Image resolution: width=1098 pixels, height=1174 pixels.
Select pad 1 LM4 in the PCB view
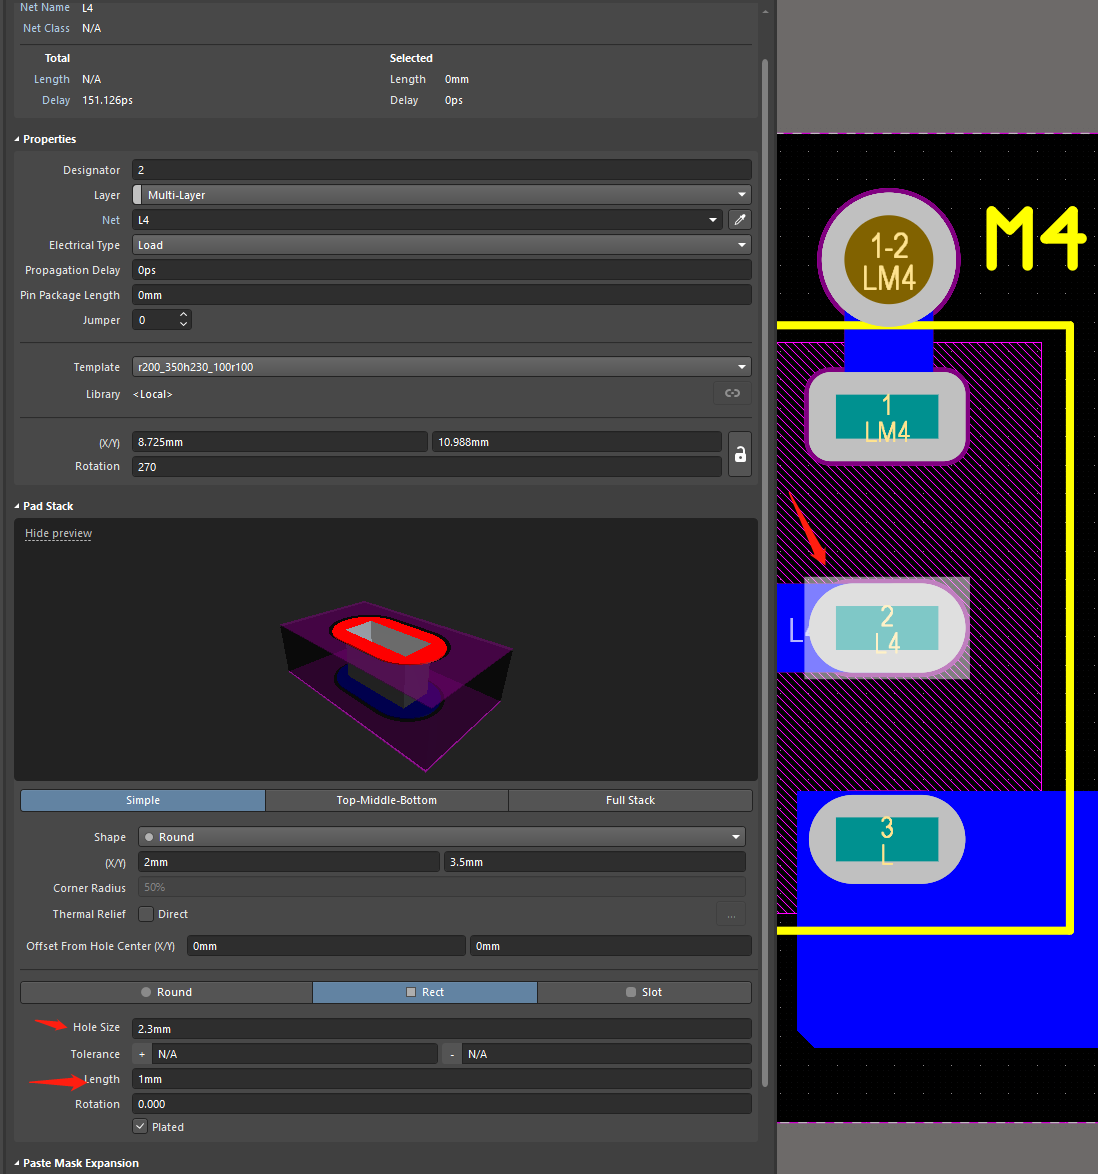coord(887,417)
